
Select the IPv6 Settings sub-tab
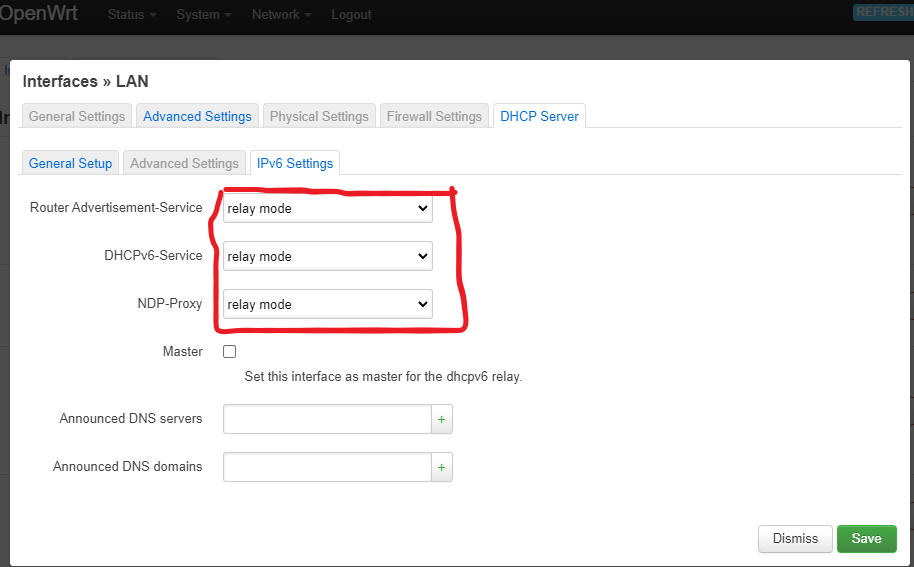pos(295,163)
